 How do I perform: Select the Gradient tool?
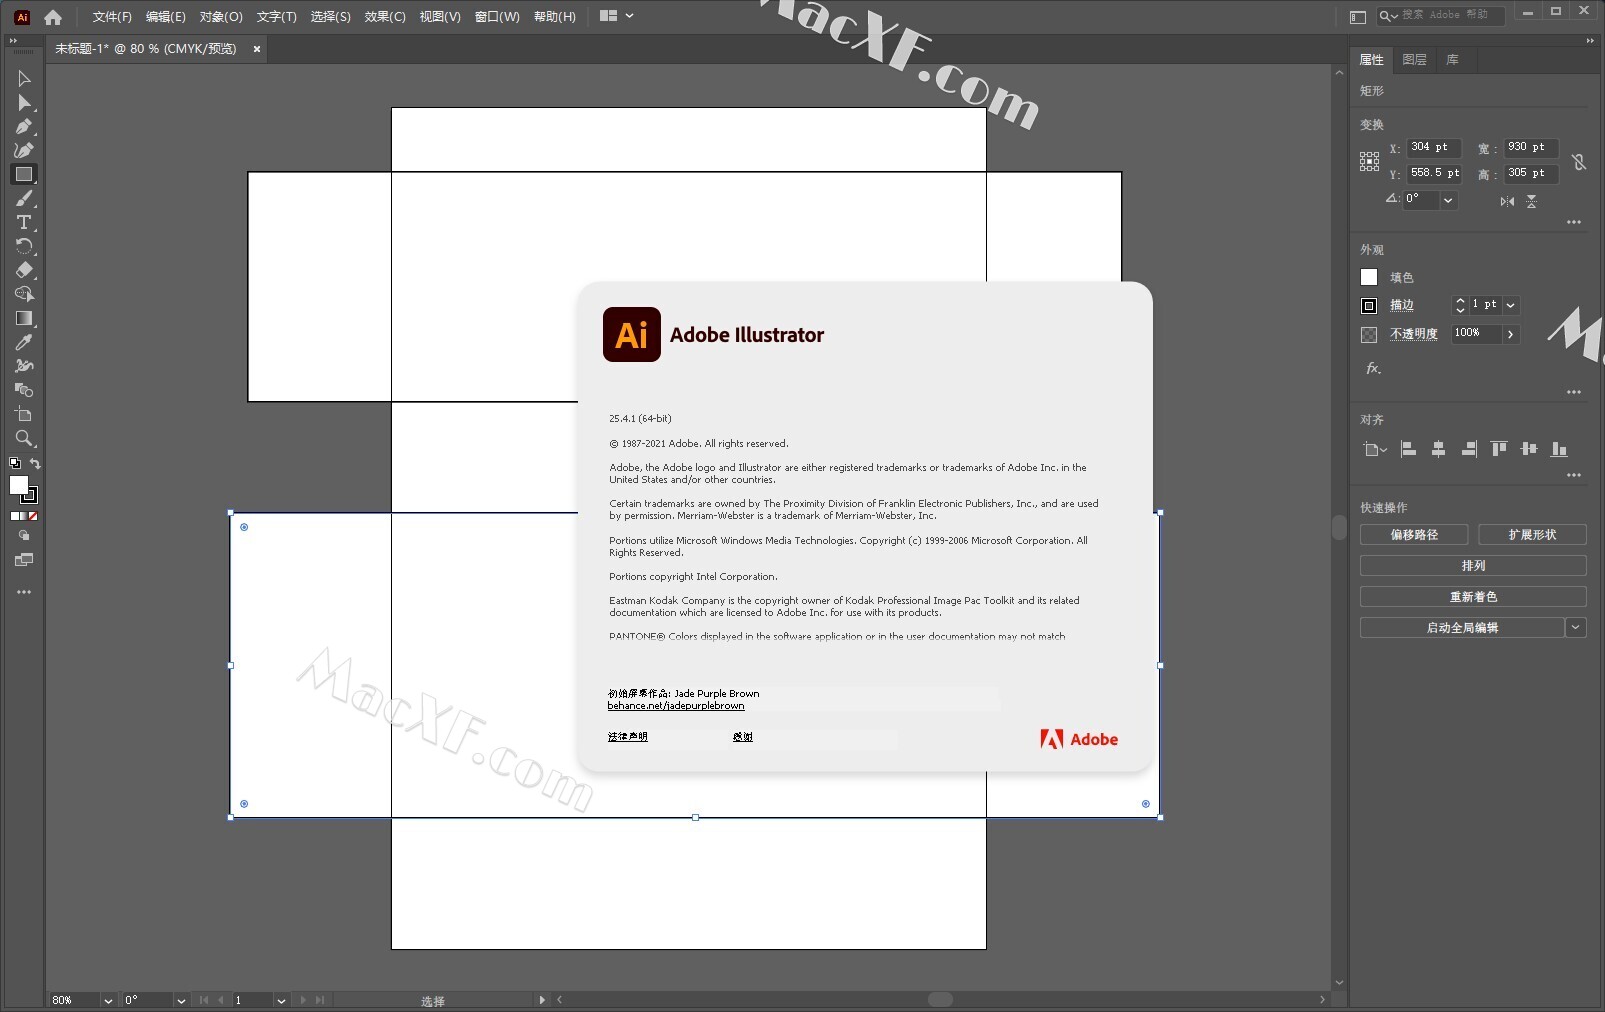(x=24, y=318)
